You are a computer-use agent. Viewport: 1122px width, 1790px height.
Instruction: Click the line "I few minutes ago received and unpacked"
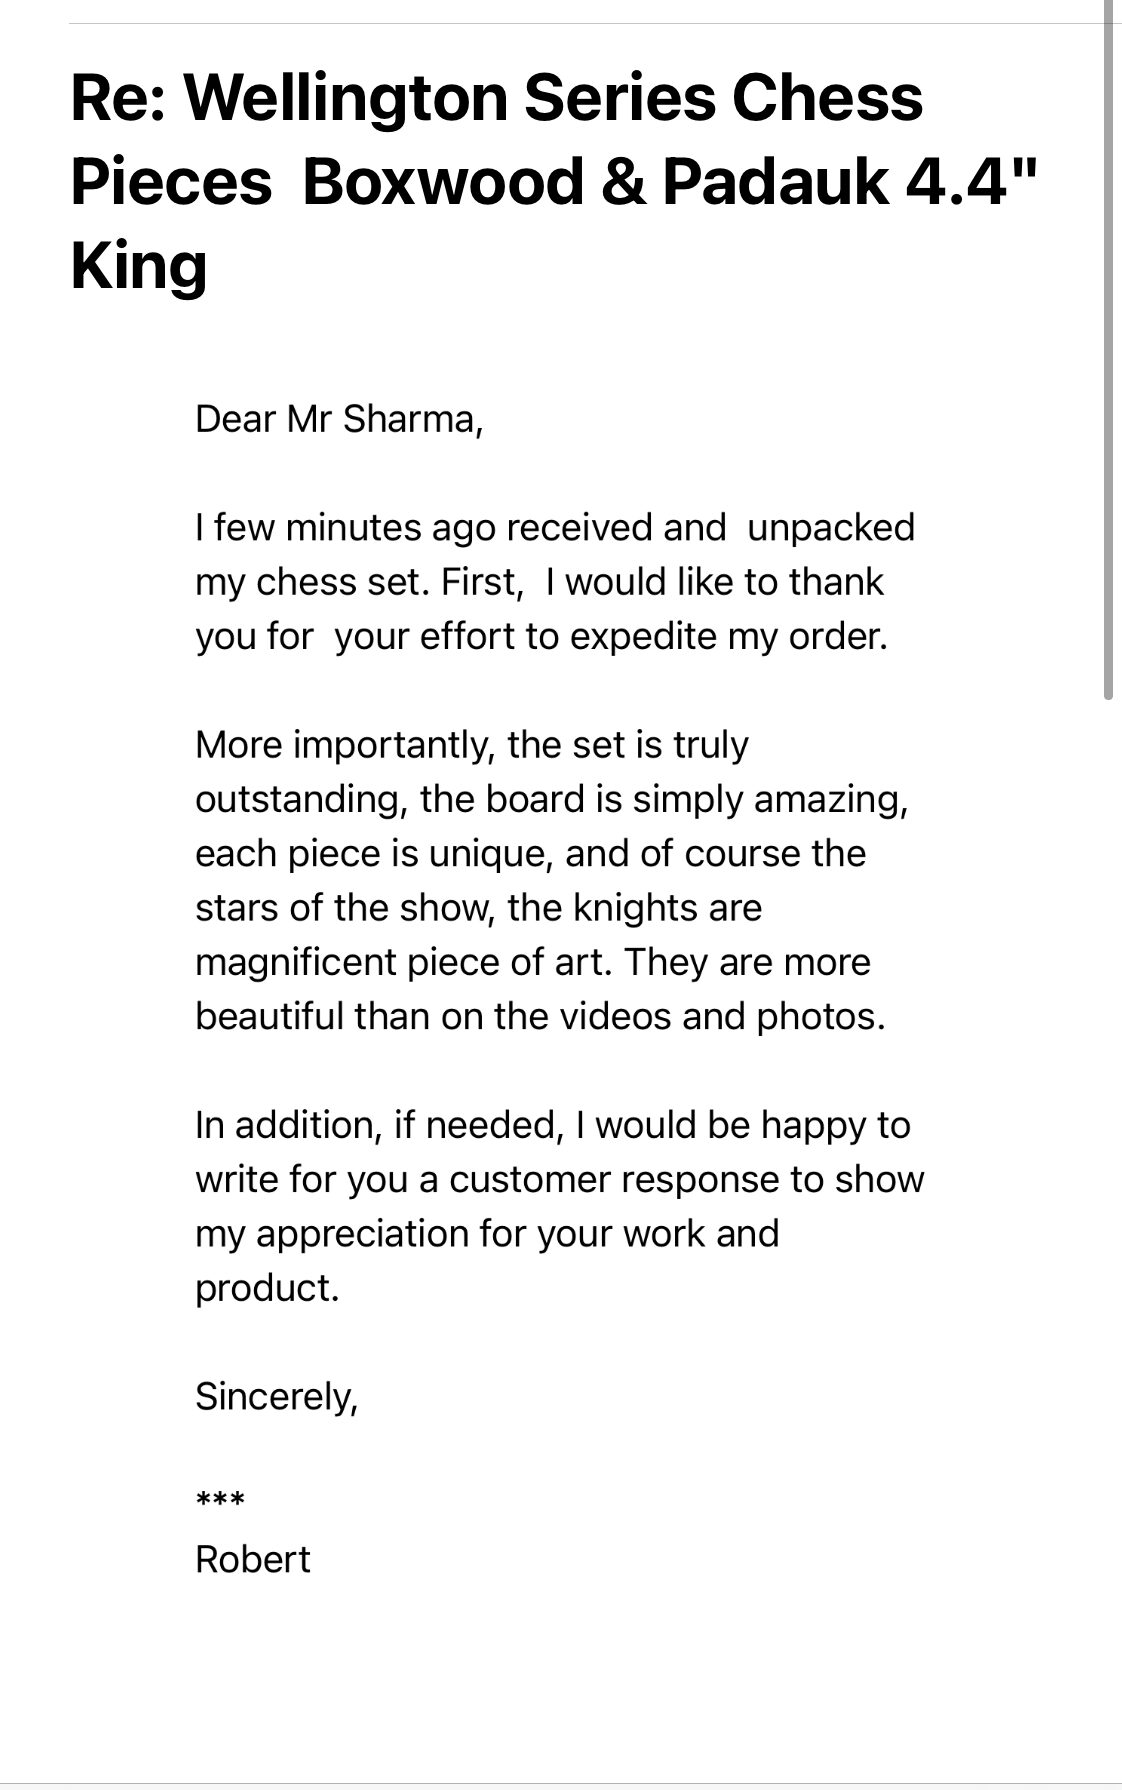click(555, 527)
